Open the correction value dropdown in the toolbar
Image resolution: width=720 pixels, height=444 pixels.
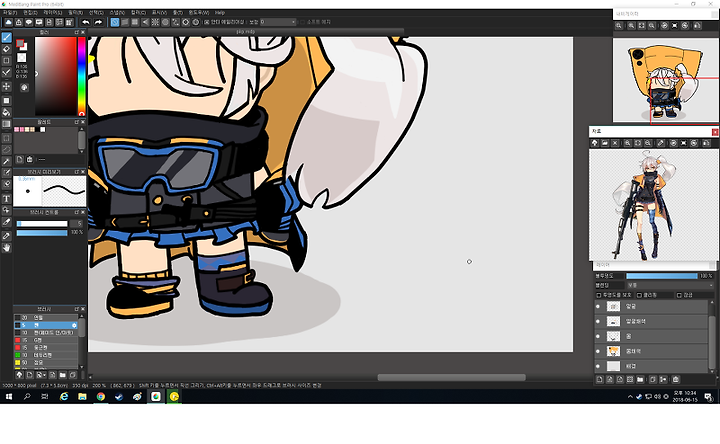[278, 22]
